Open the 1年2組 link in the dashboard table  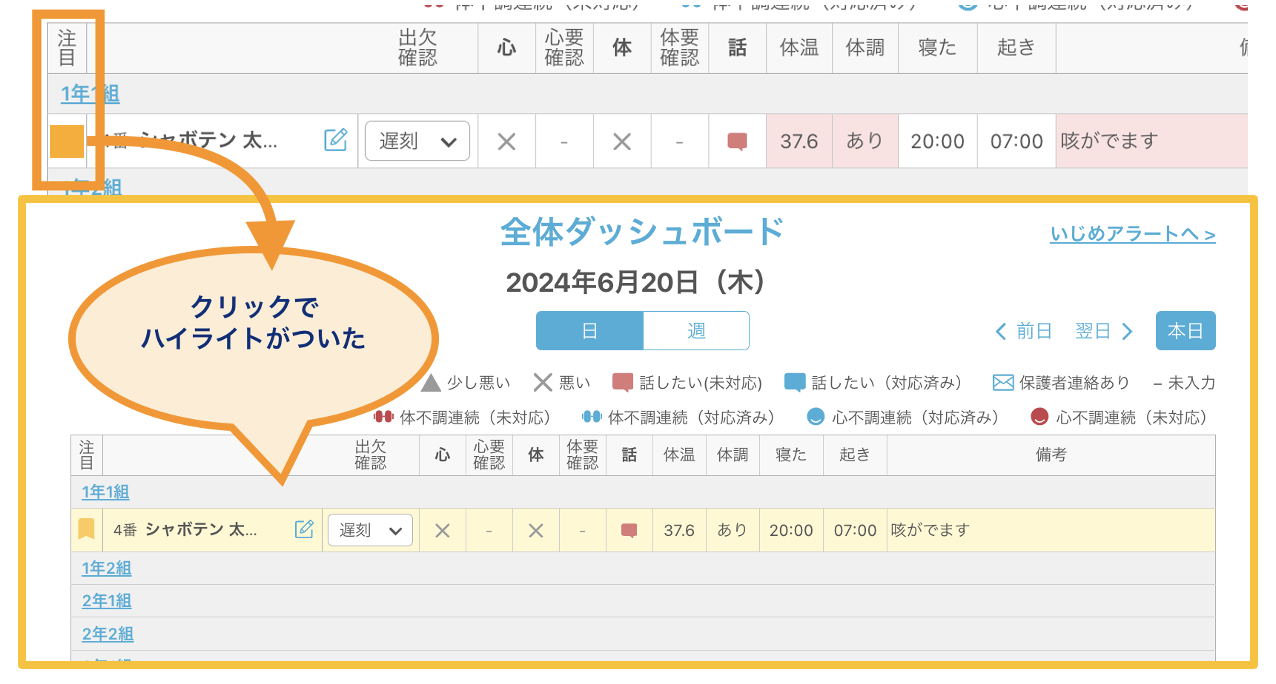click(107, 568)
